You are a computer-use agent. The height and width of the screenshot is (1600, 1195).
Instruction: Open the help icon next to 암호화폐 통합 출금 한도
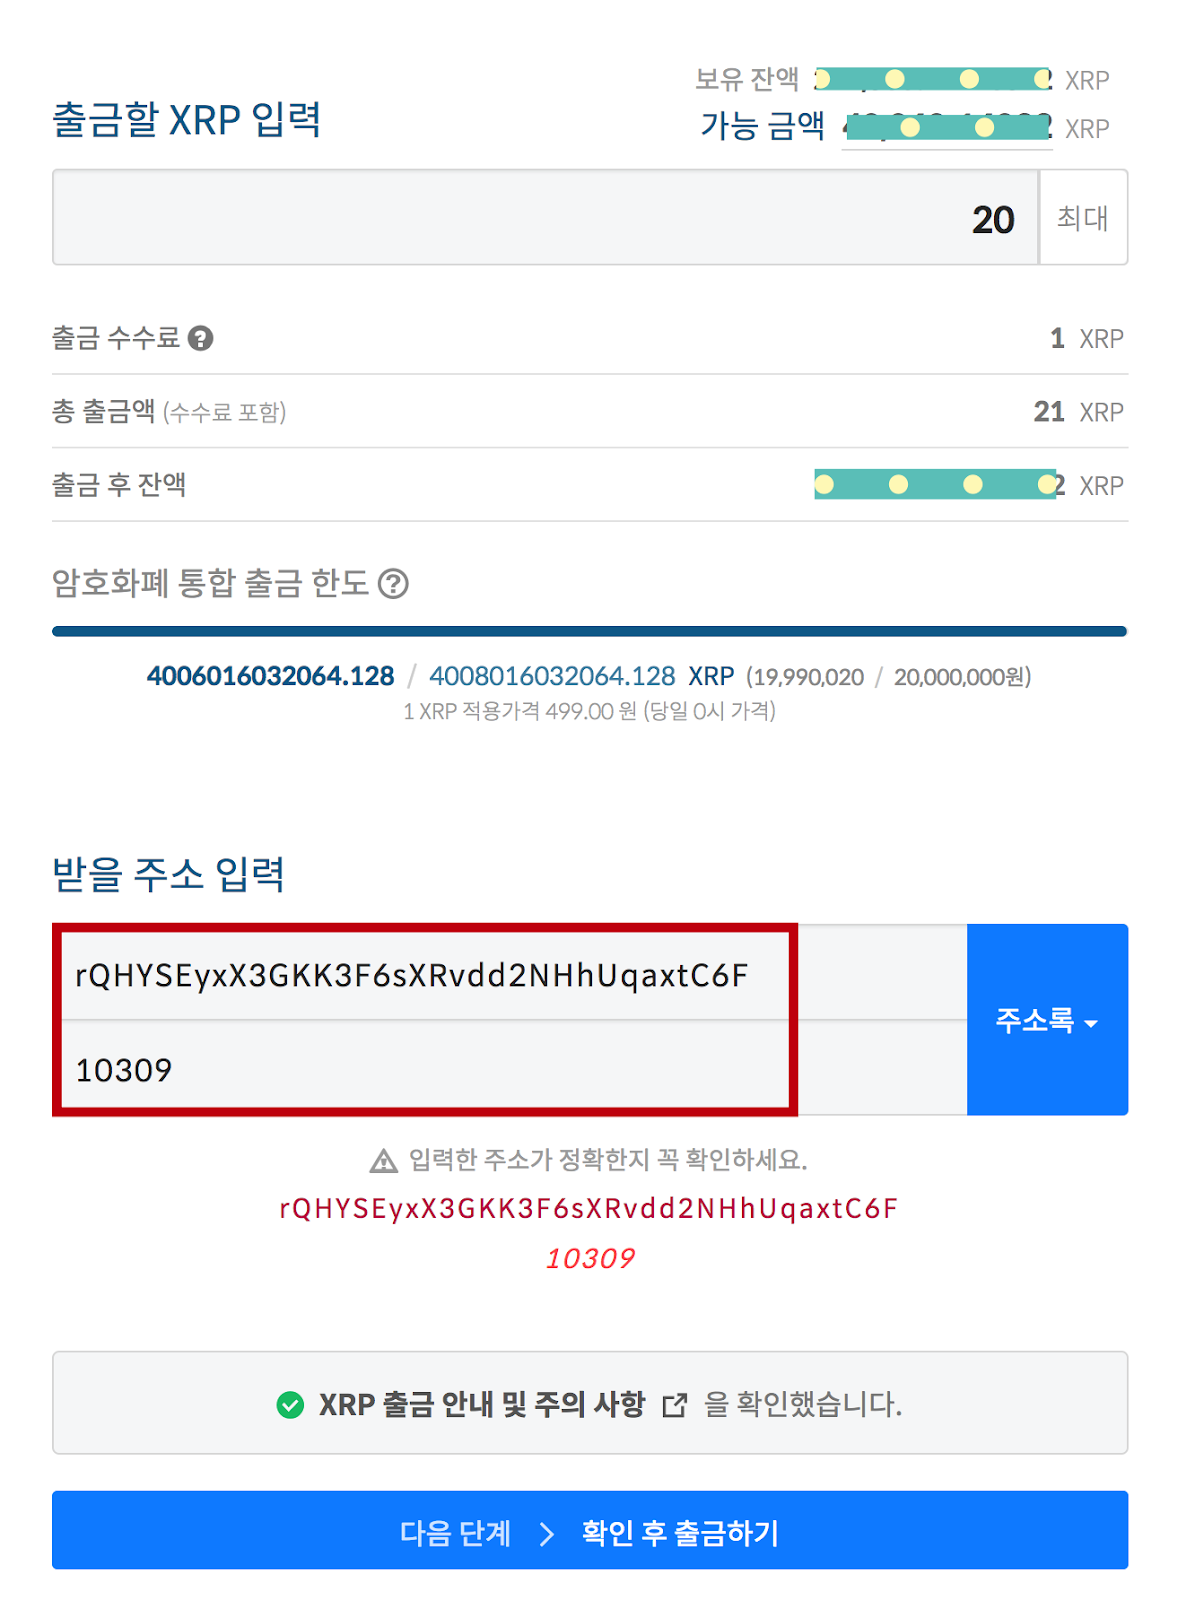click(x=393, y=583)
